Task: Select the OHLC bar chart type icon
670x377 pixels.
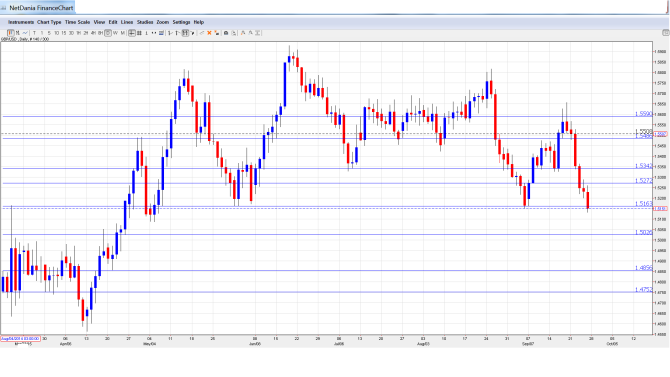Action: click(18, 33)
